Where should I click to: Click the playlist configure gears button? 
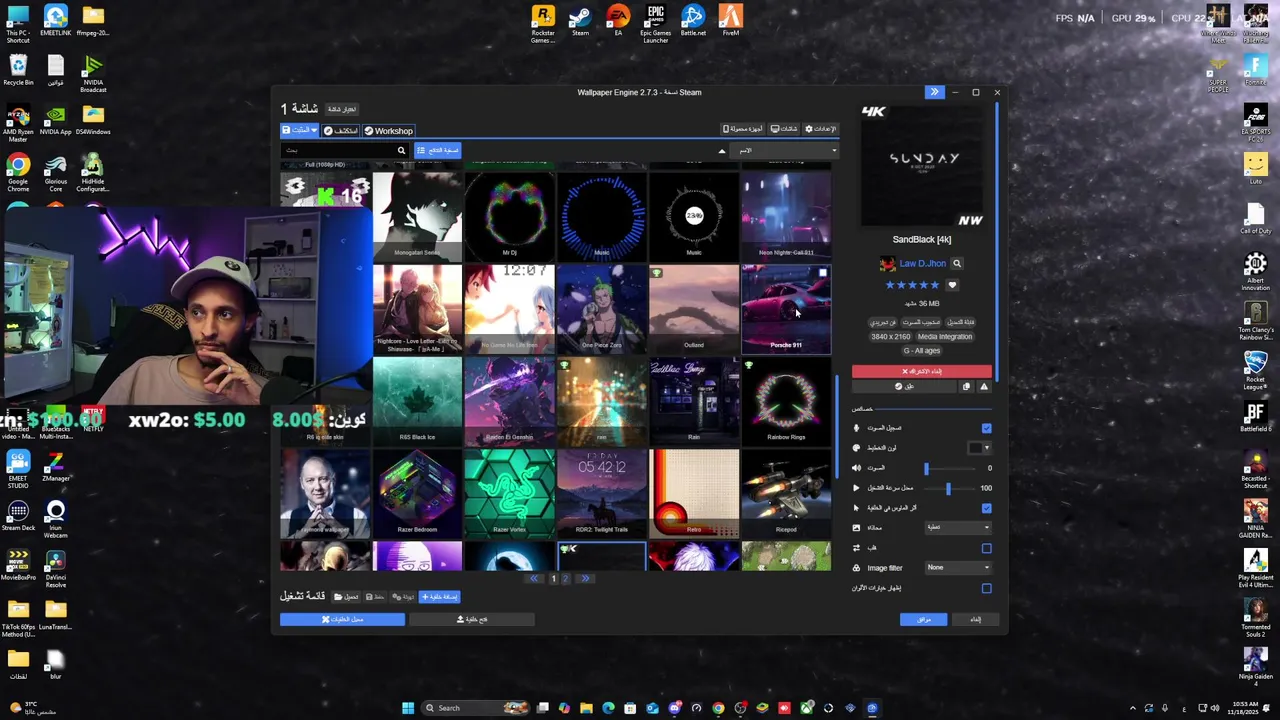403,597
